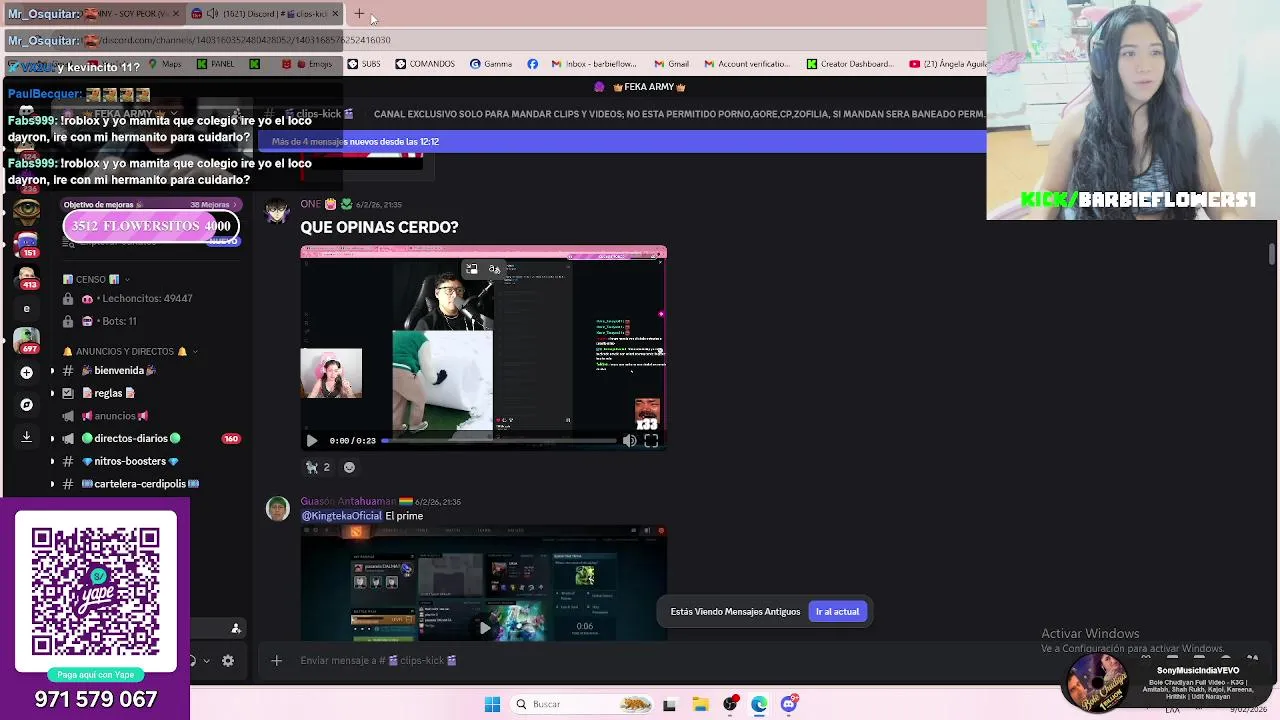Toggle fullscreen on the first video
The image size is (1280, 720).
(651, 441)
